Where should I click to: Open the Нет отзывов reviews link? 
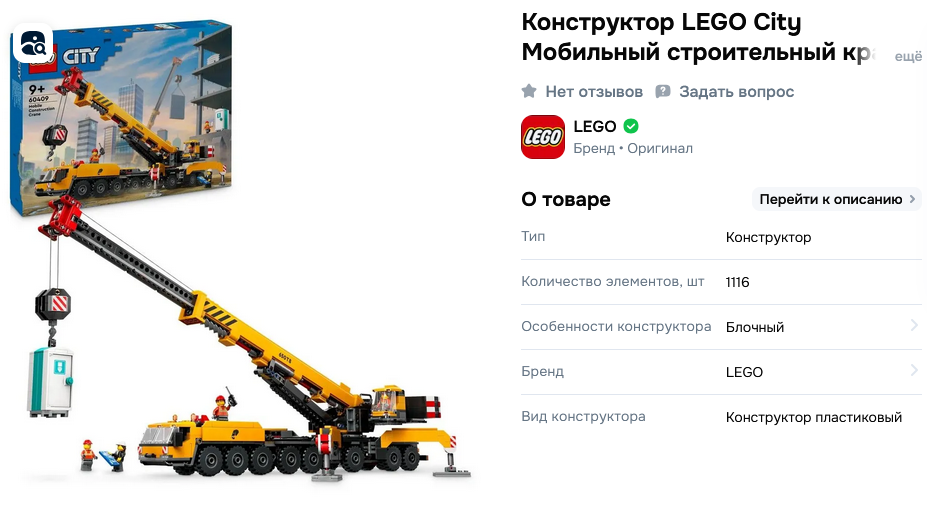pos(594,92)
